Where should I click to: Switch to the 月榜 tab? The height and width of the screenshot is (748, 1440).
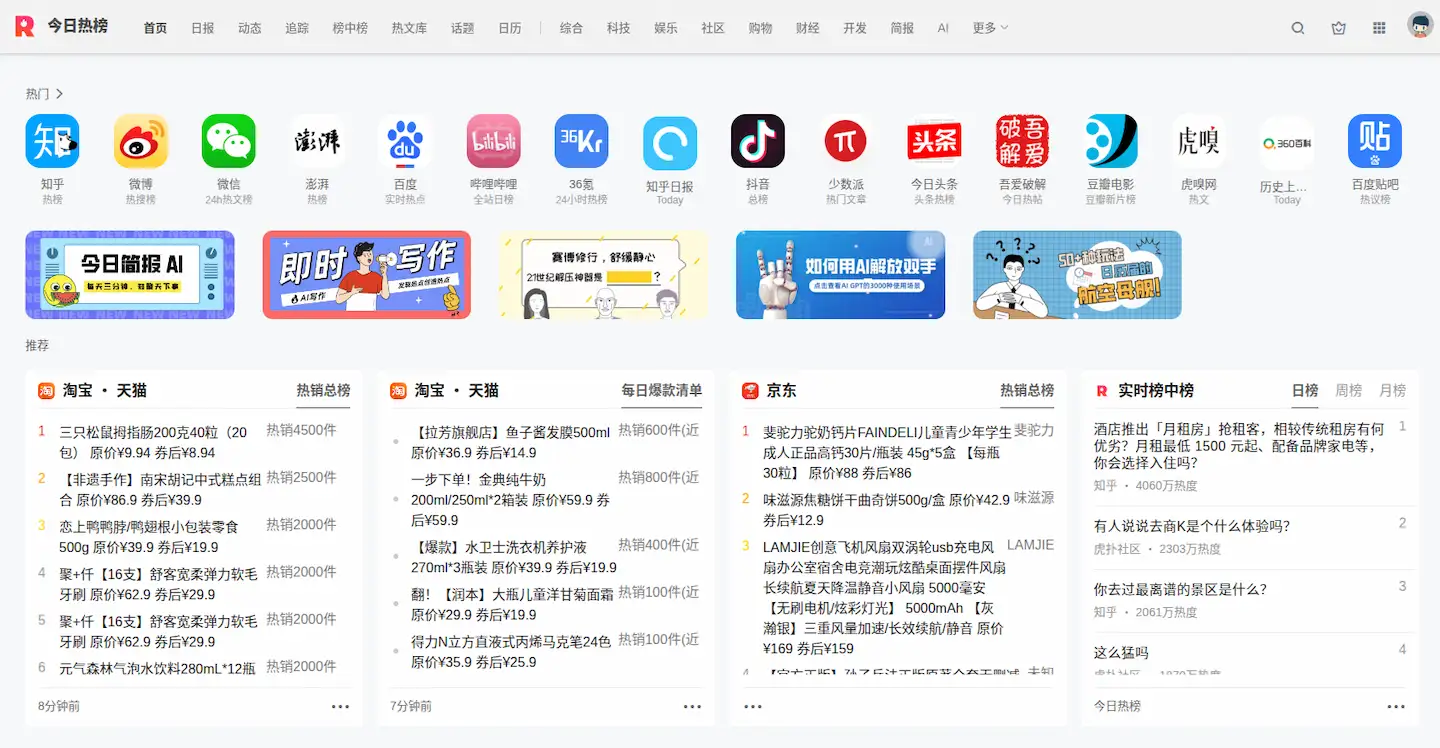(1392, 390)
